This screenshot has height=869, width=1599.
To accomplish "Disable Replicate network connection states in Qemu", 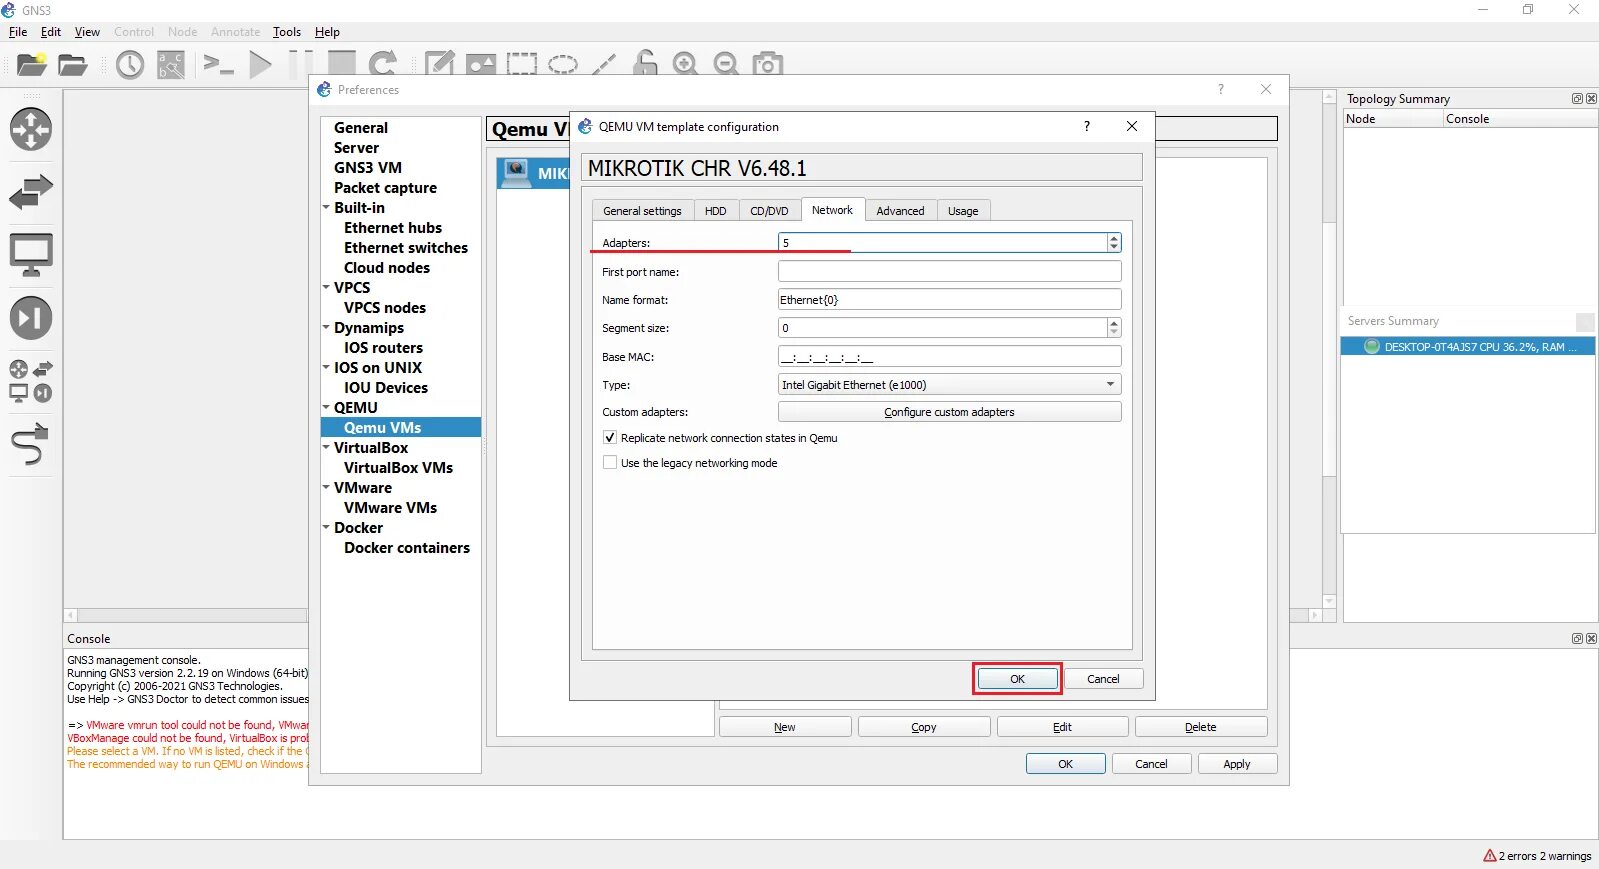I will click(610, 438).
